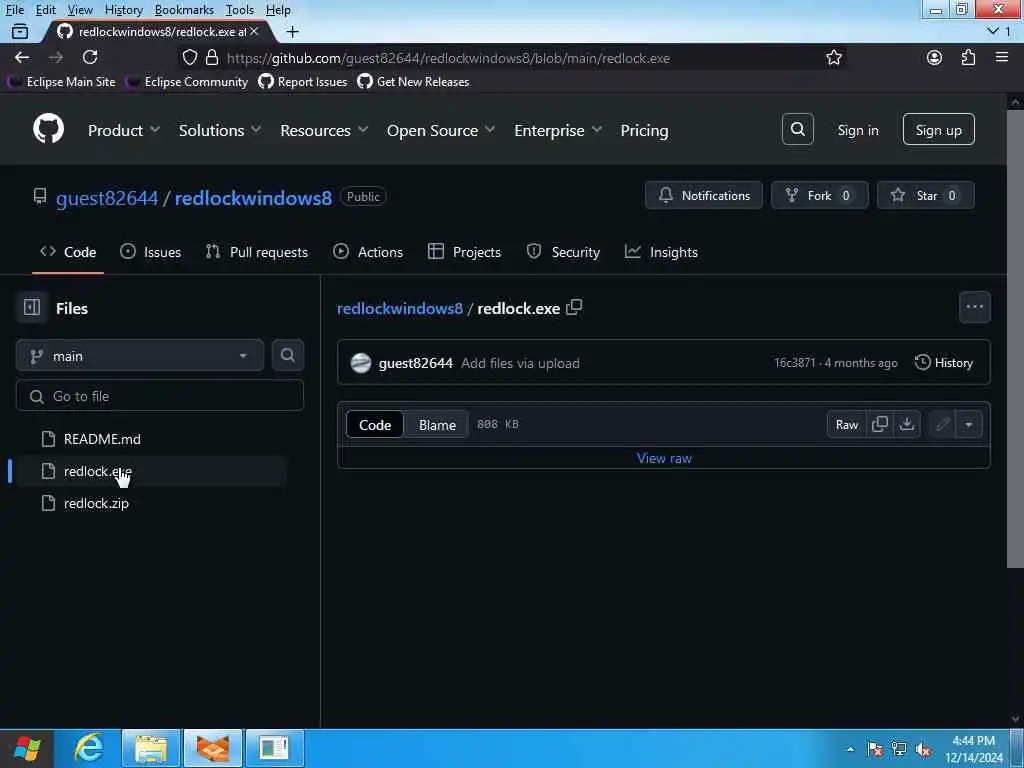Star the repository with the Star button
Screen dimensions: 1024x768
[925, 195]
